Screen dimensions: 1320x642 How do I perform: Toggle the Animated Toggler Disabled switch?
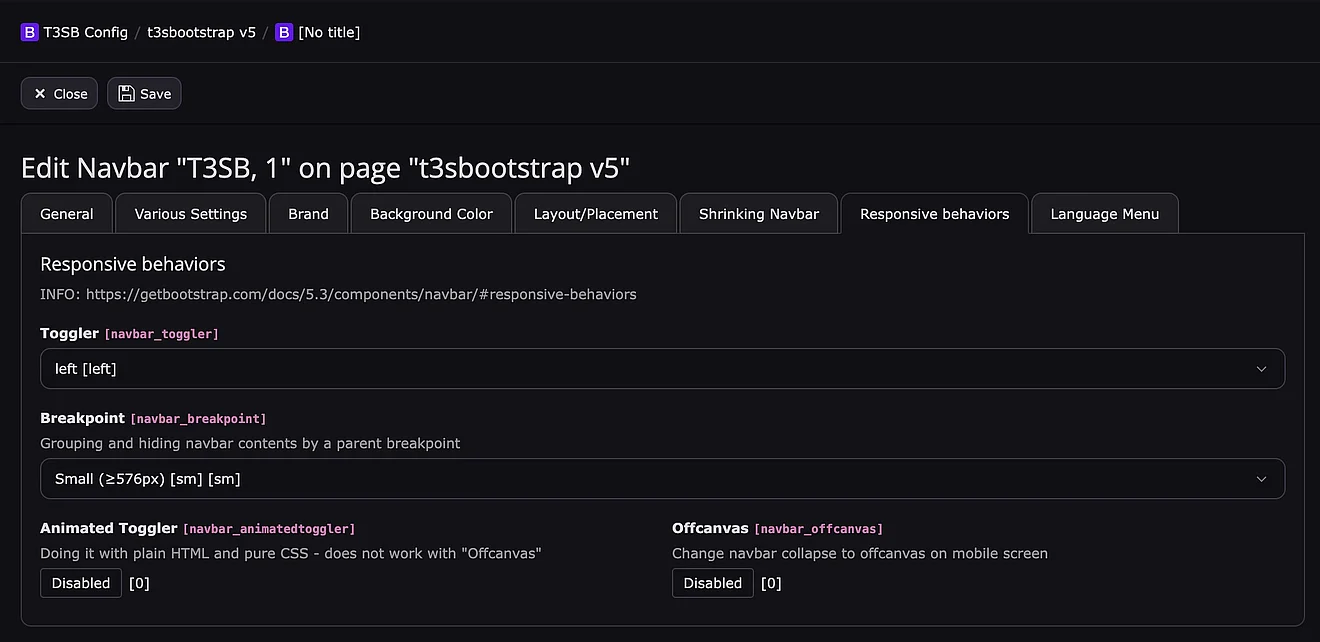point(81,583)
